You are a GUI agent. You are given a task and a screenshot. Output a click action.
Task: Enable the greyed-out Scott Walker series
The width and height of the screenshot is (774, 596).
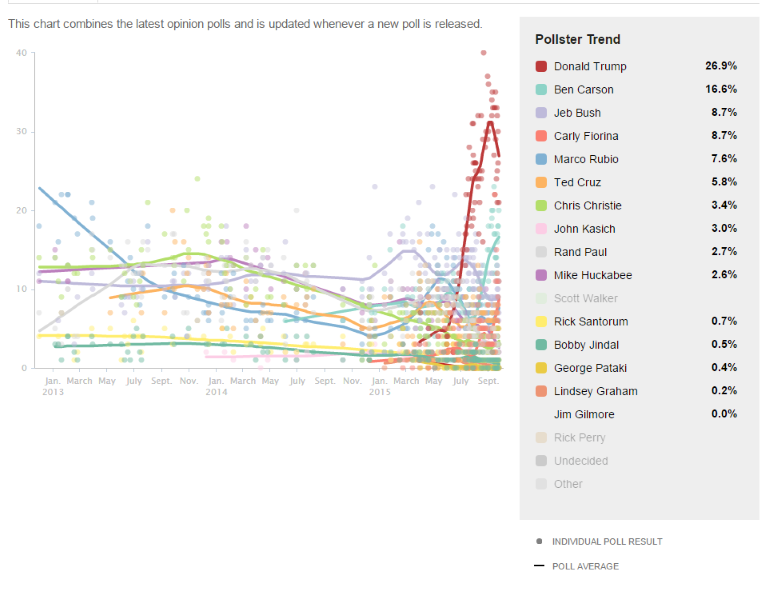(585, 298)
